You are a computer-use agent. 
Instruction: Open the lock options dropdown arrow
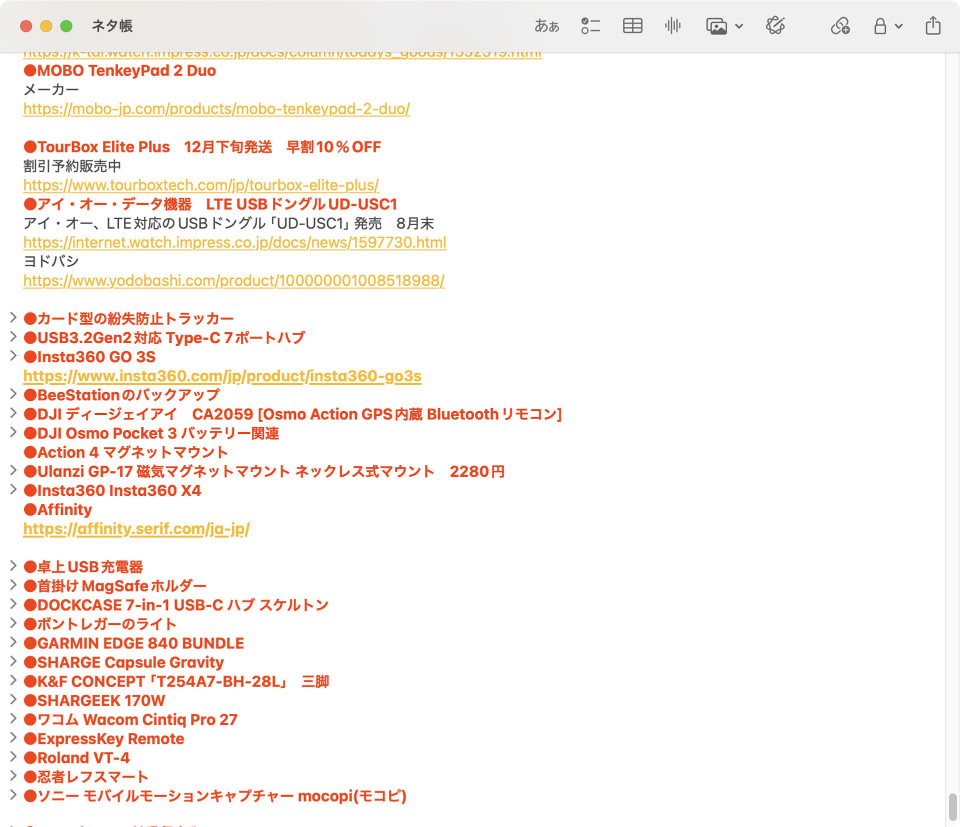pos(898,26)
